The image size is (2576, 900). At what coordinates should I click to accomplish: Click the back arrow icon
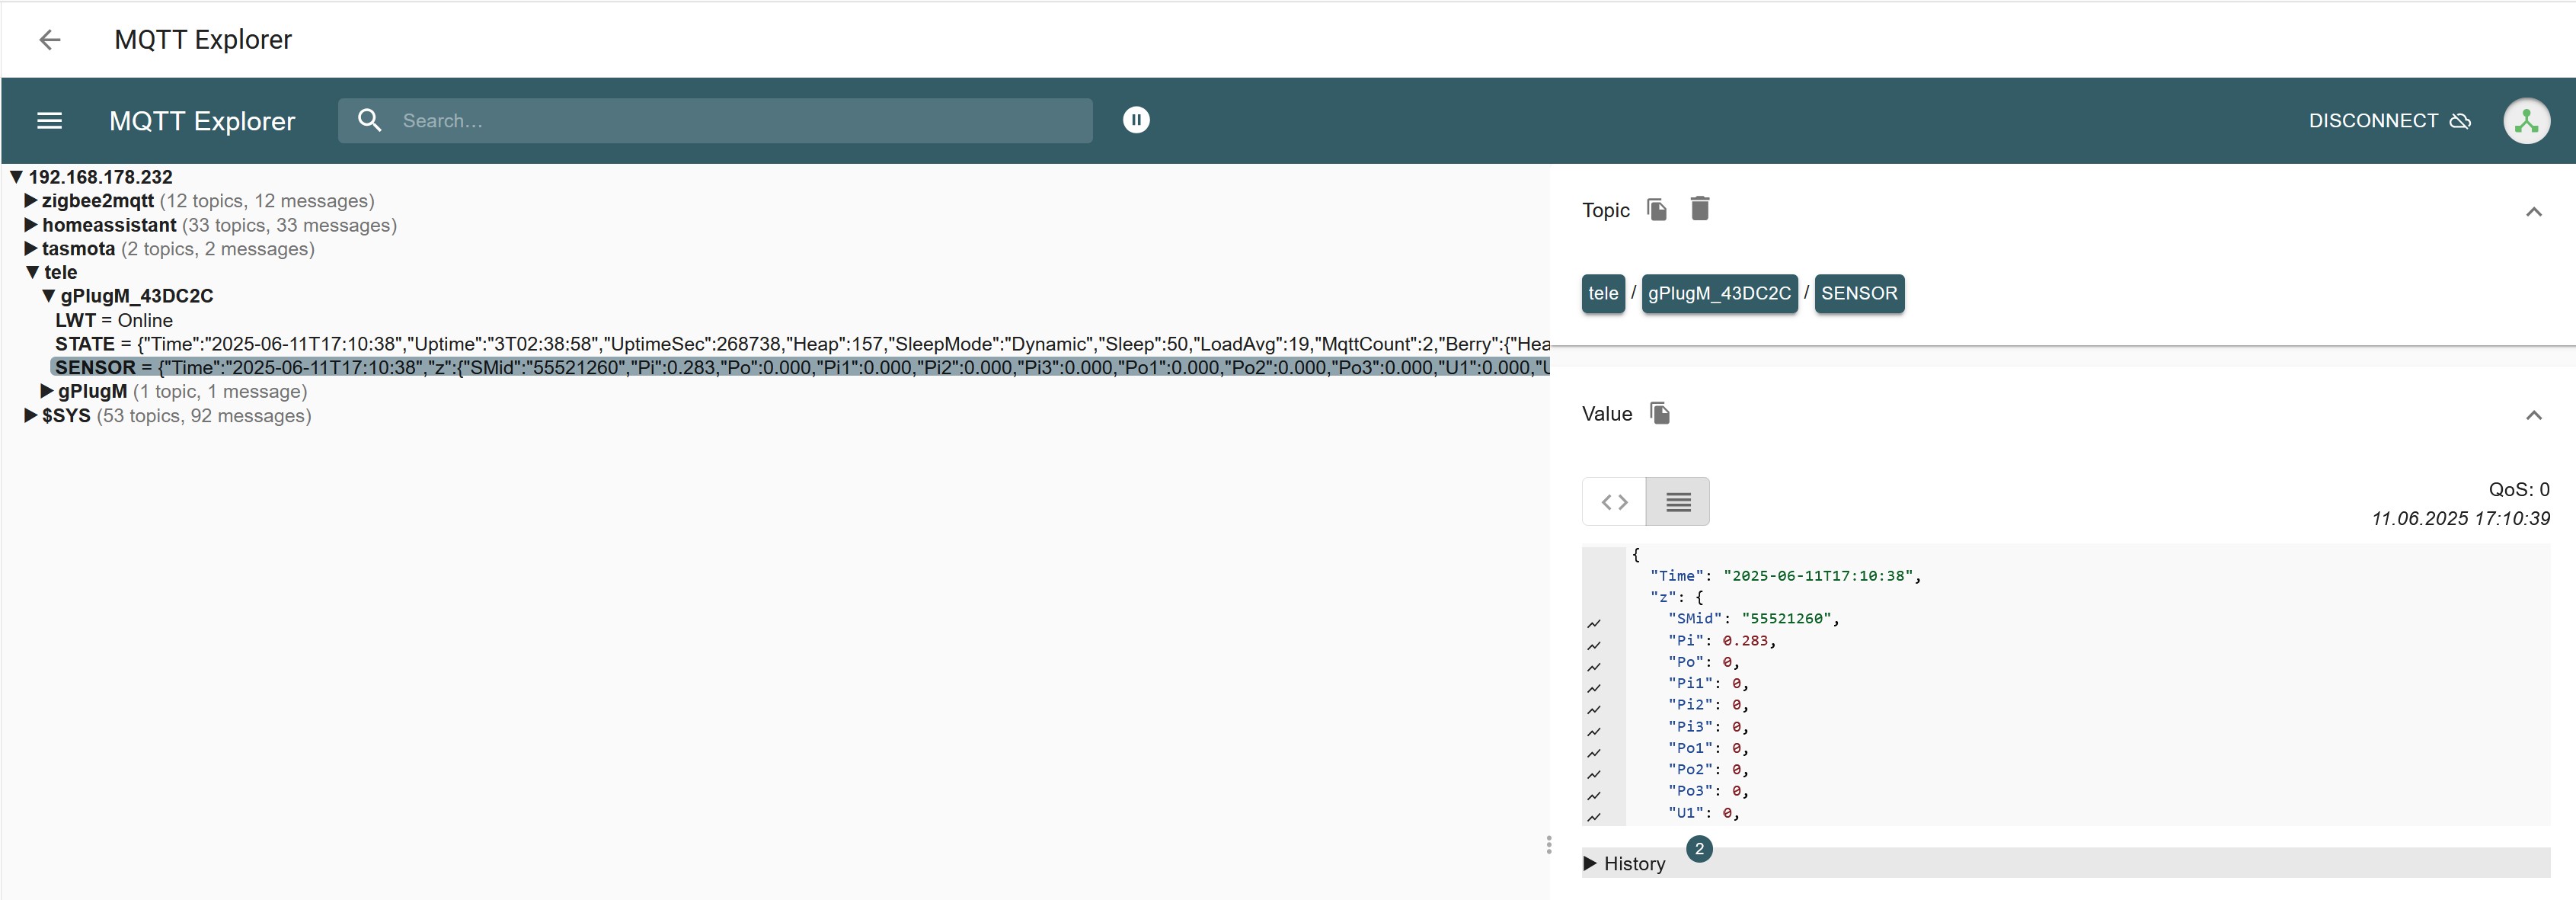[x=49, y=39]
